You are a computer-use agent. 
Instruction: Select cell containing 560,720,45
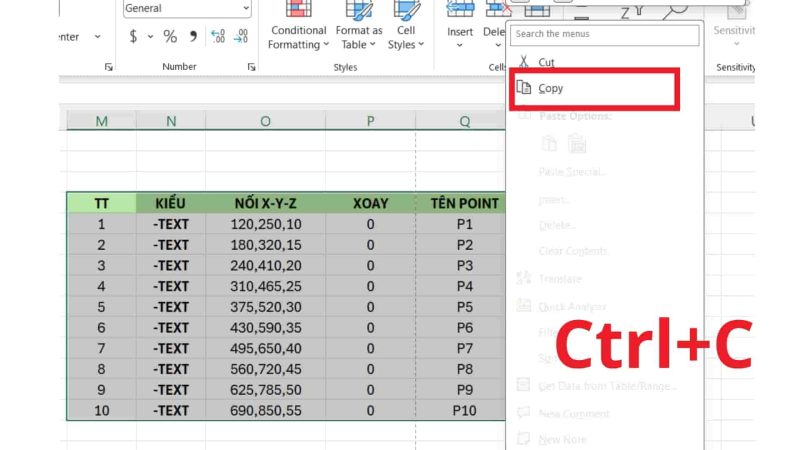click(265, 369)
